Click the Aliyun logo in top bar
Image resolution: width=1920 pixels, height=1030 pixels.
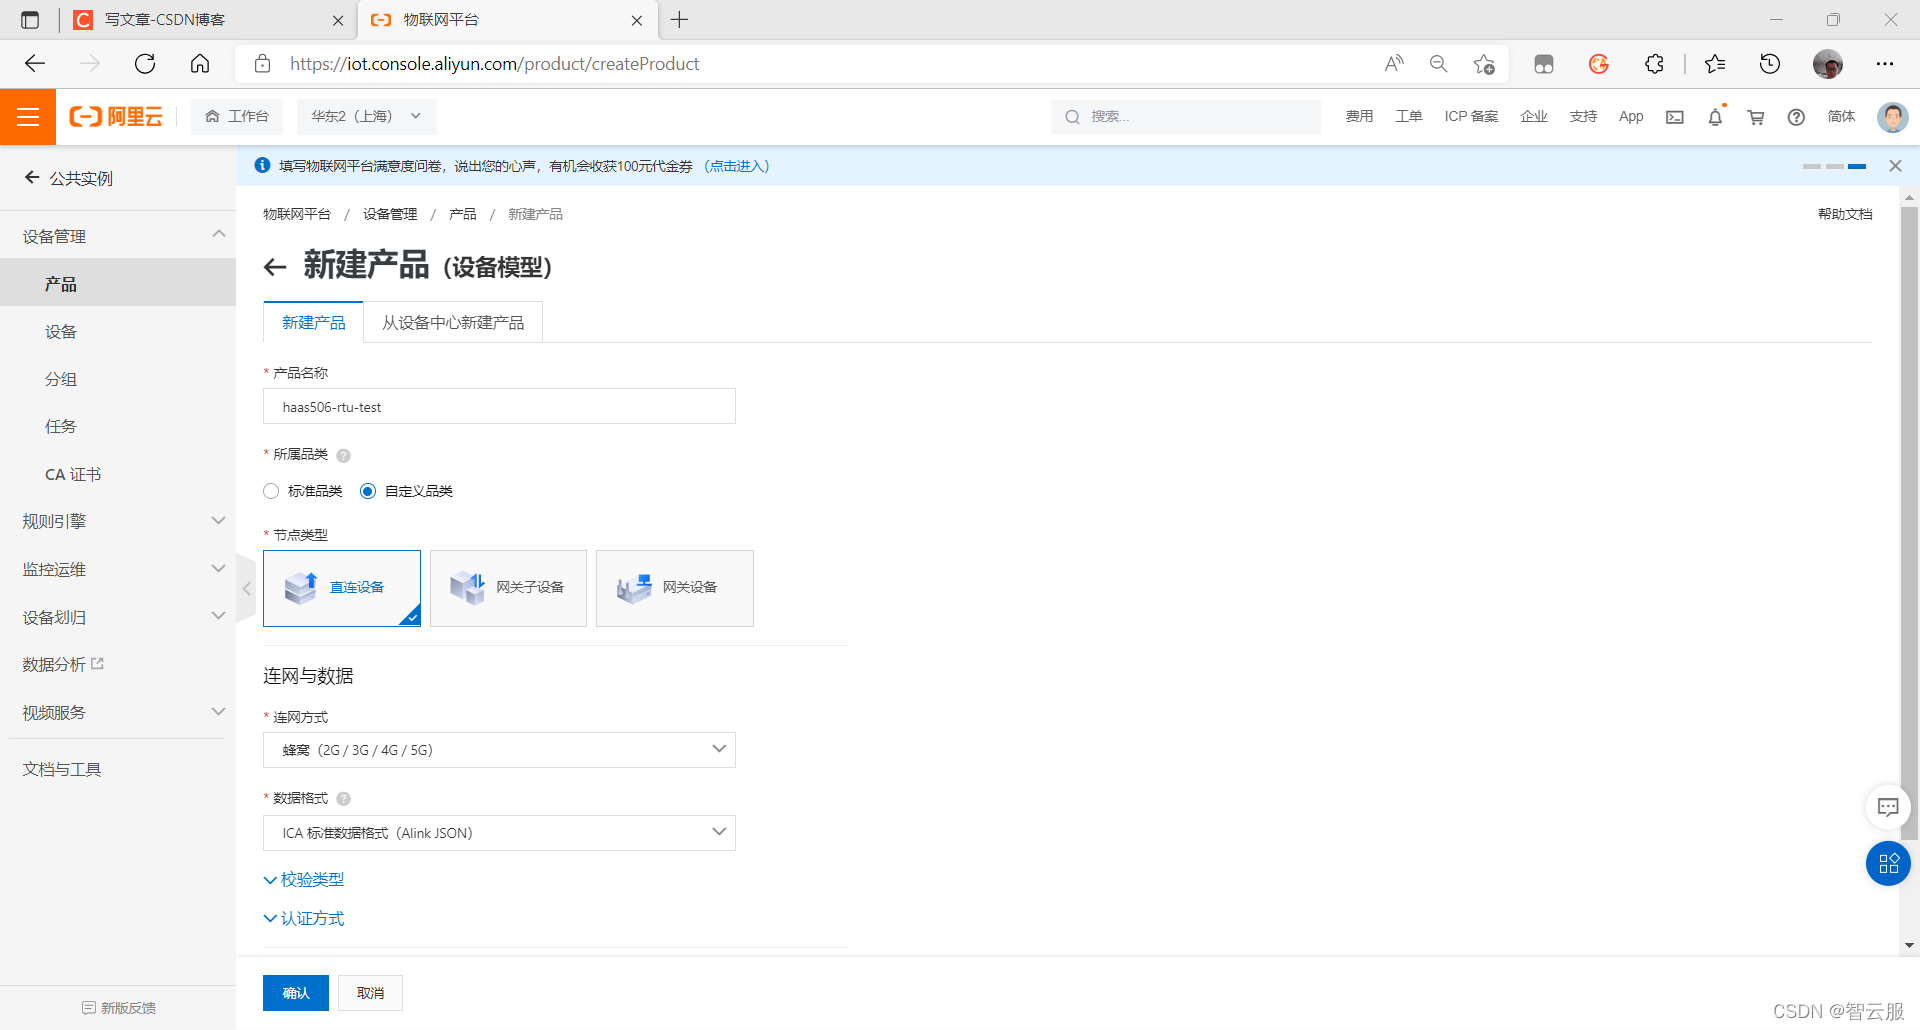coord(115,116)
